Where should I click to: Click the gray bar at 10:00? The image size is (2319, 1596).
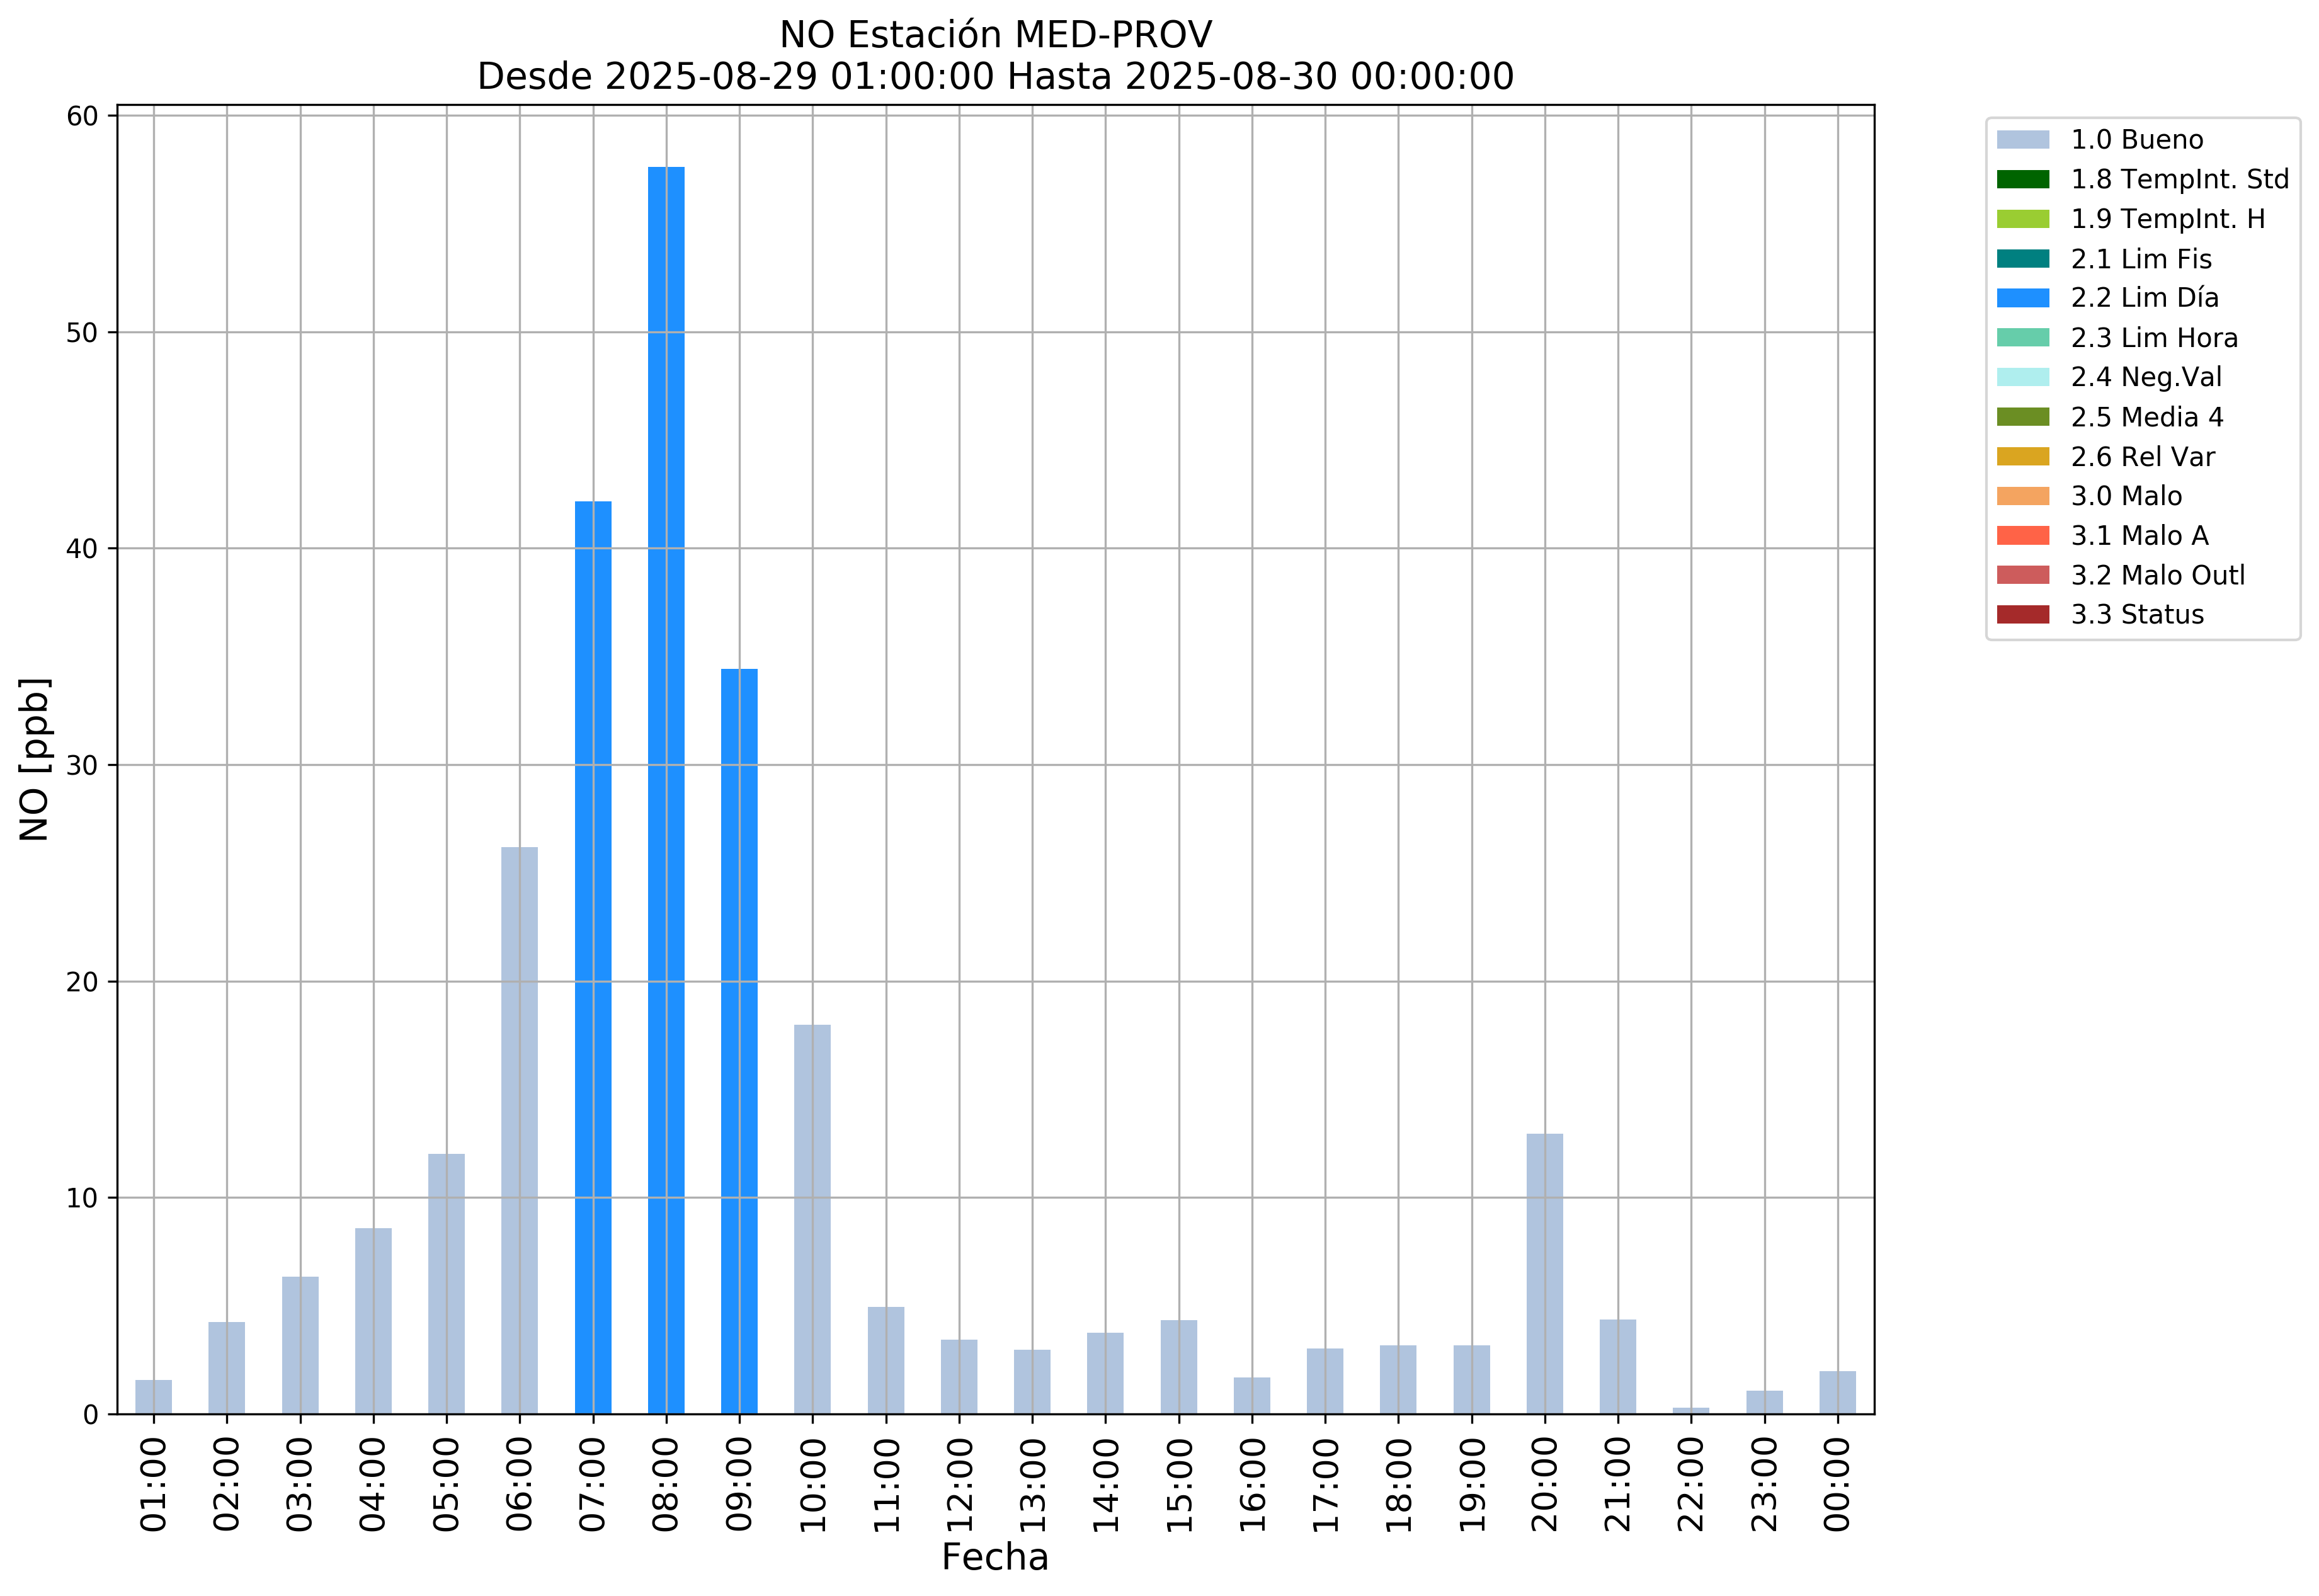pyautogui.click(x=812, y=1219)
